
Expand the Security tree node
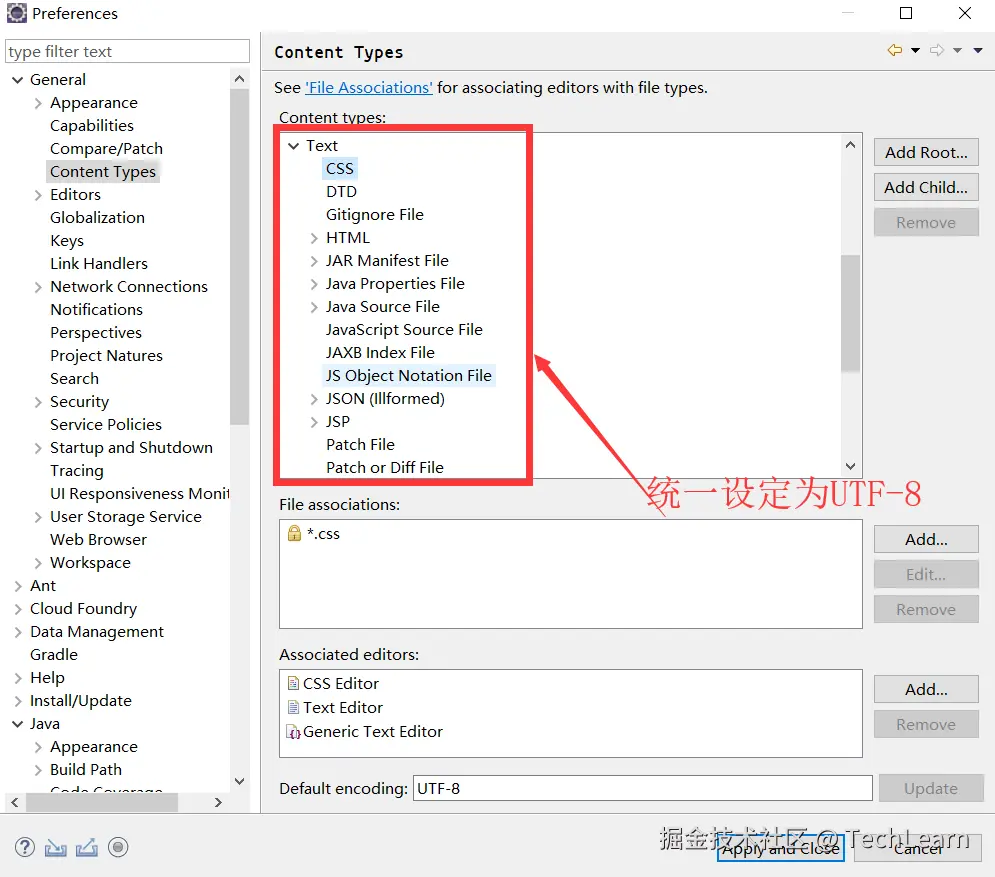38,402
